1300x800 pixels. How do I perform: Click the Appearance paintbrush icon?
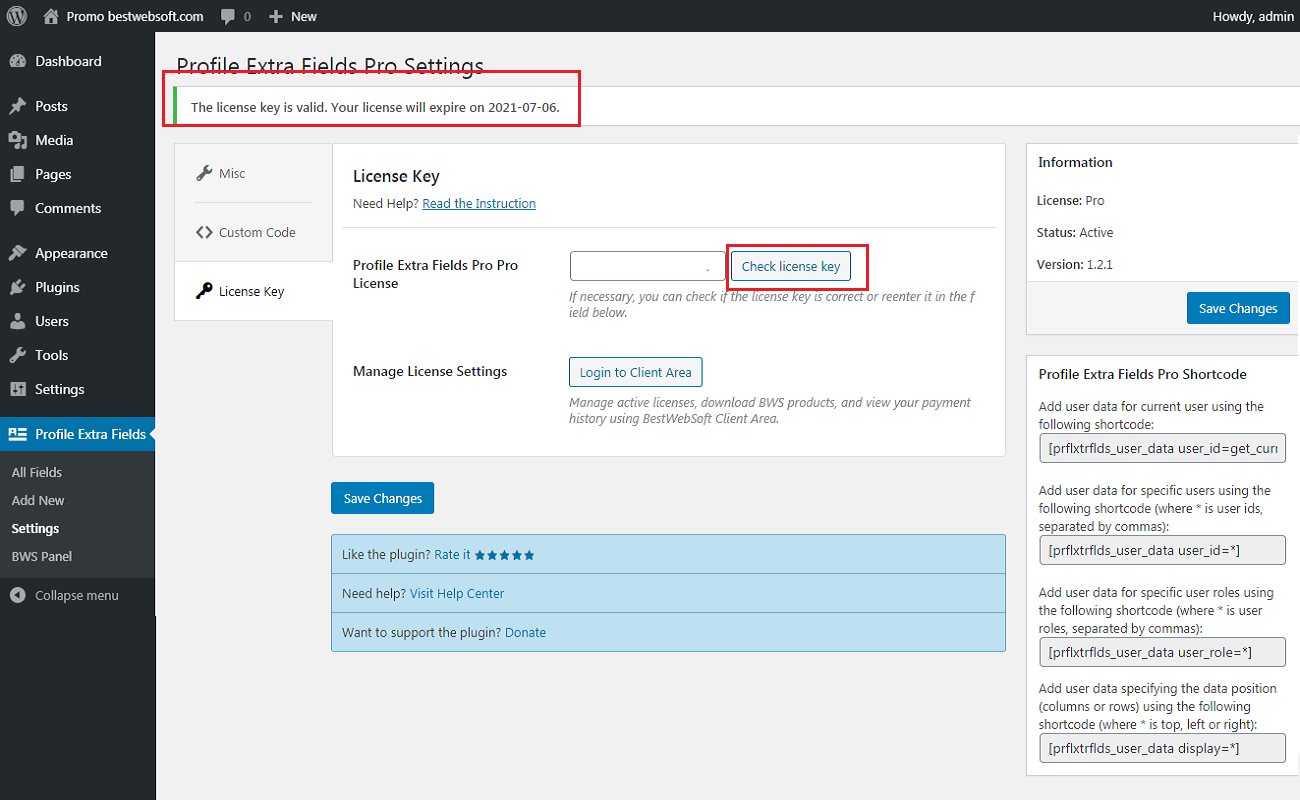click(17, 253)
